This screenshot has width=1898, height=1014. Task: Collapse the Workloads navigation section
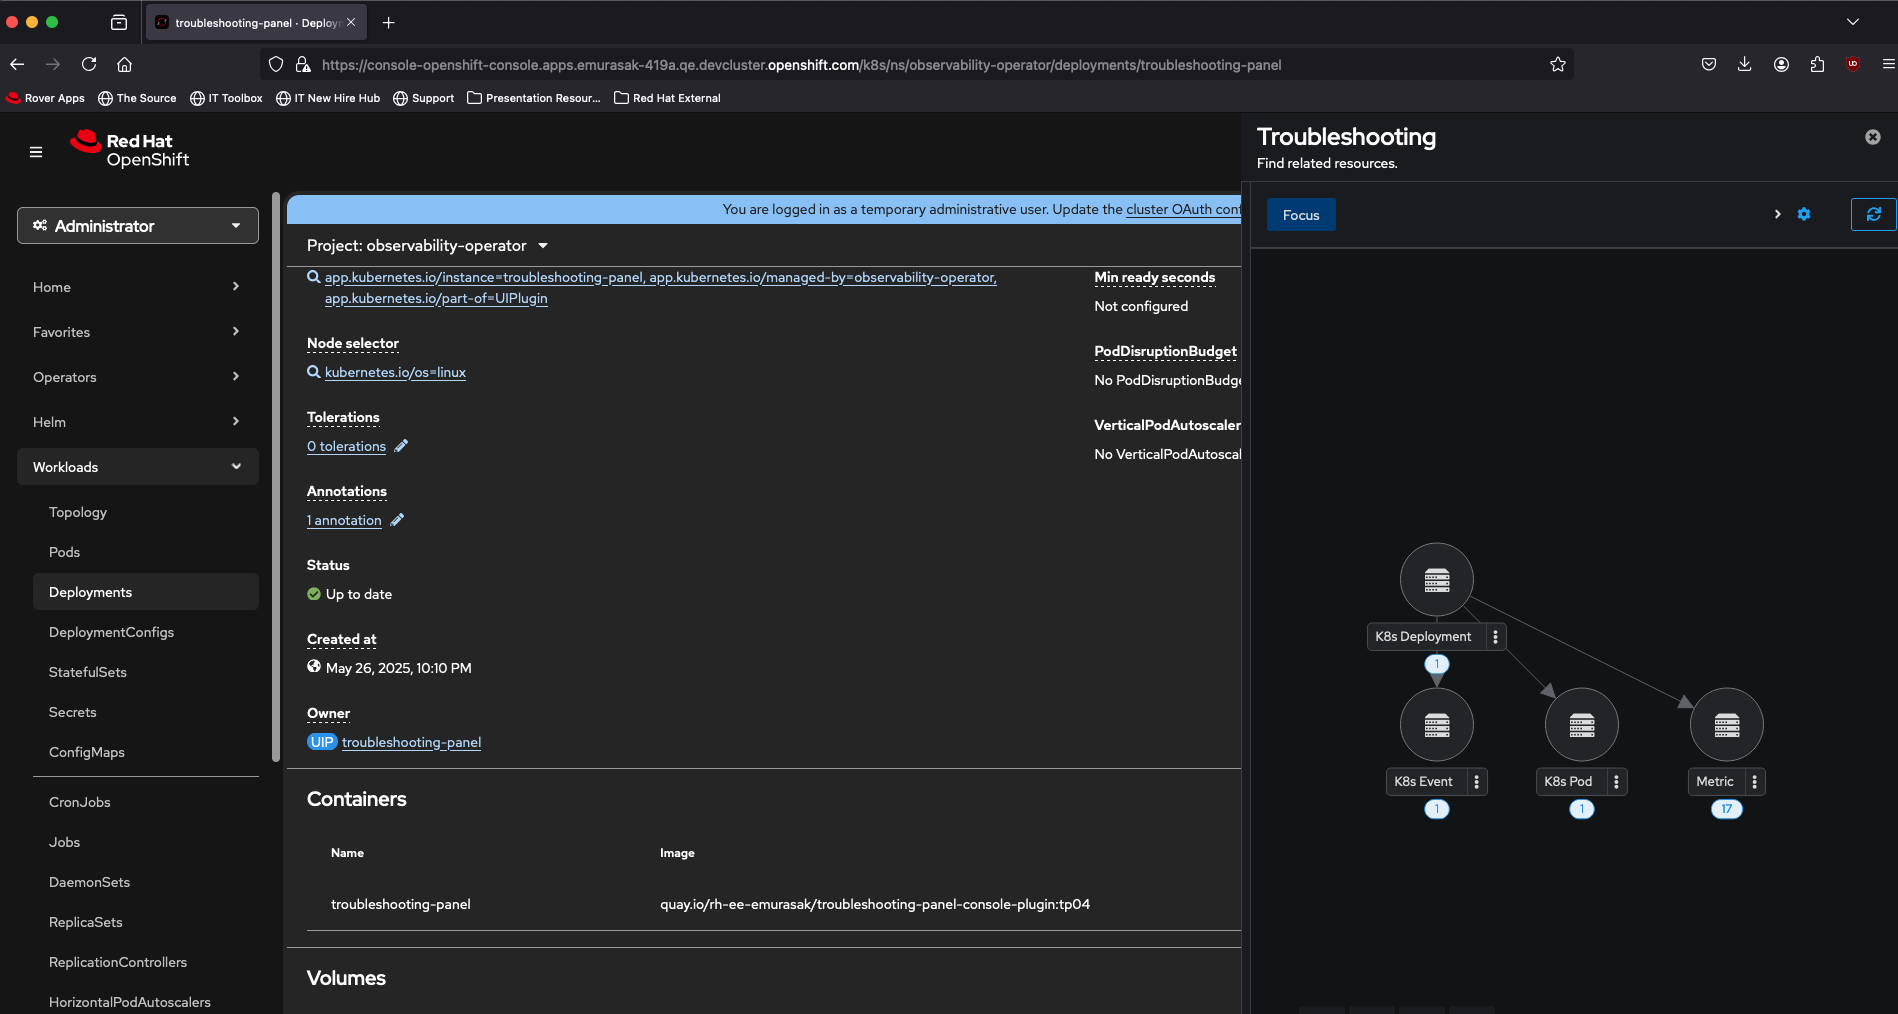click(x=138, y=467)
